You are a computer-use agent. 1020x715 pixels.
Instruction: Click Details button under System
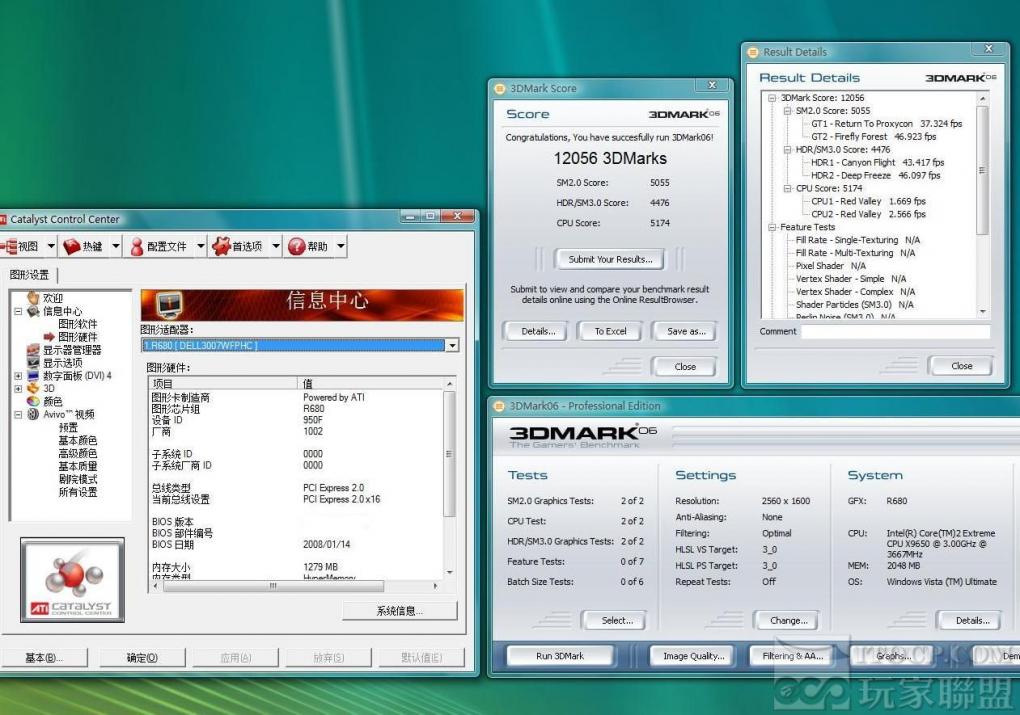click(x=972, y=621)
